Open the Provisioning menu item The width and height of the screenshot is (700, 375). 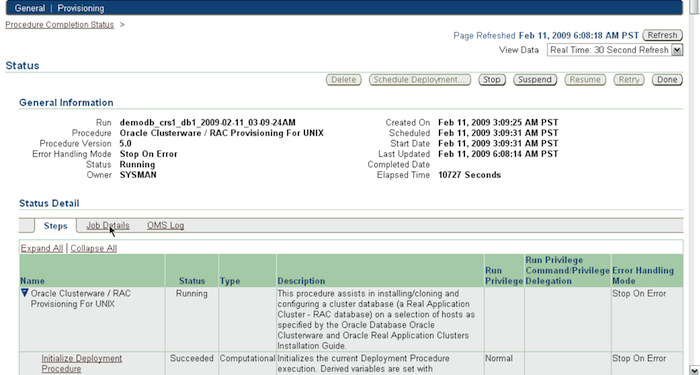click(81, 8)
